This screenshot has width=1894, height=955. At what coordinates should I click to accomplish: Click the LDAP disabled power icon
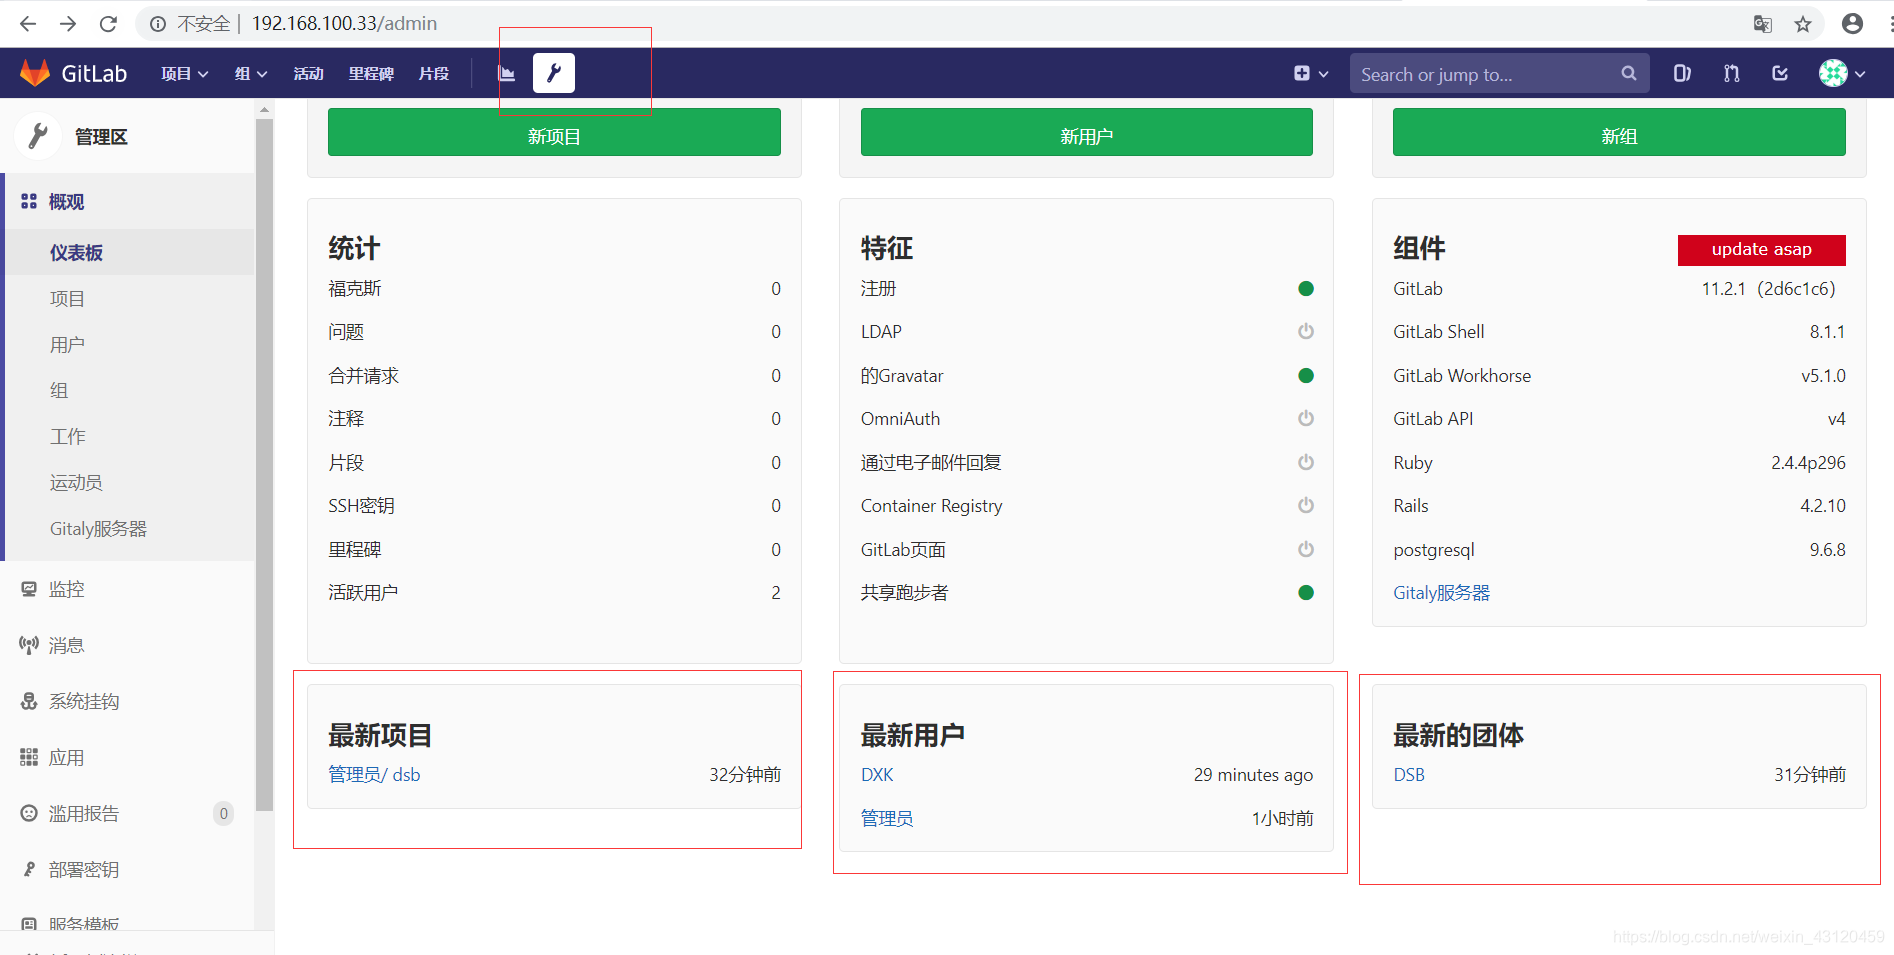coord(1305,332)
